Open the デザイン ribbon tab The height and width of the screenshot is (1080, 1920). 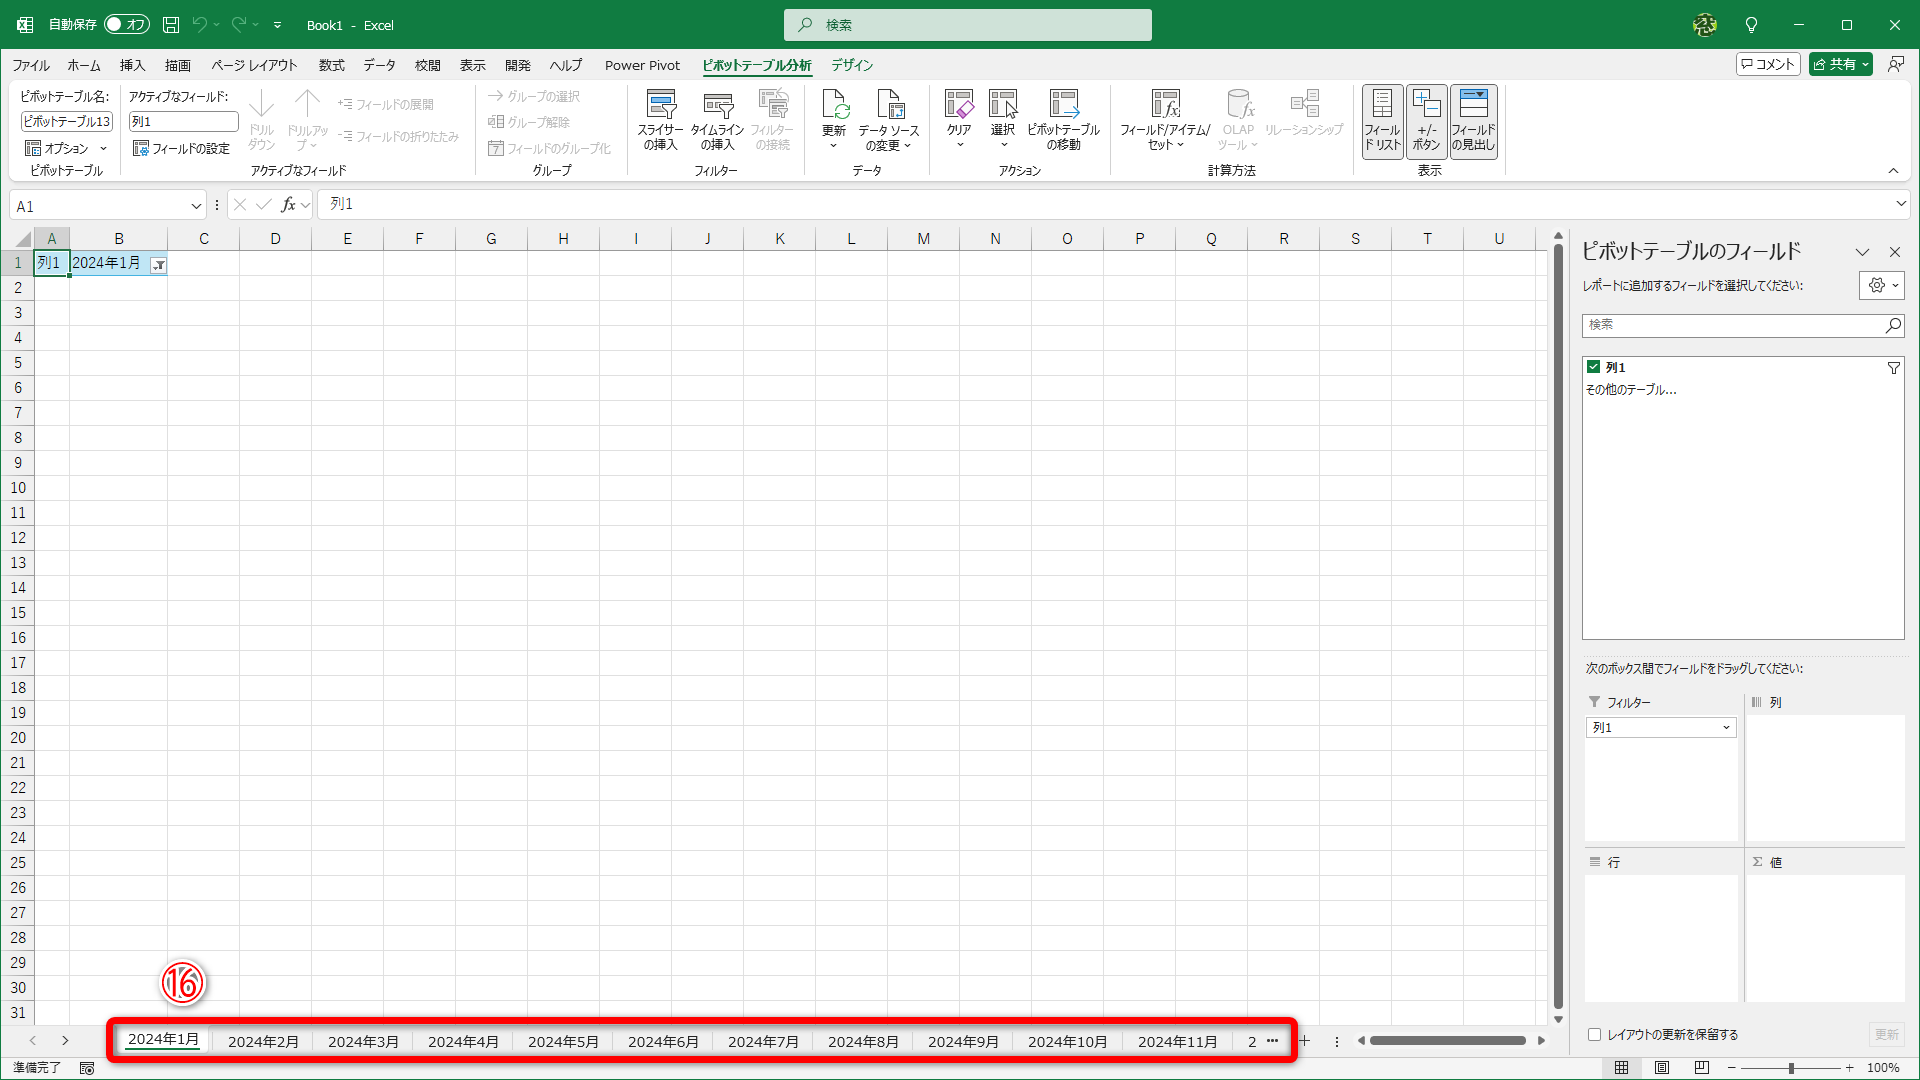(x=852, y=65)
